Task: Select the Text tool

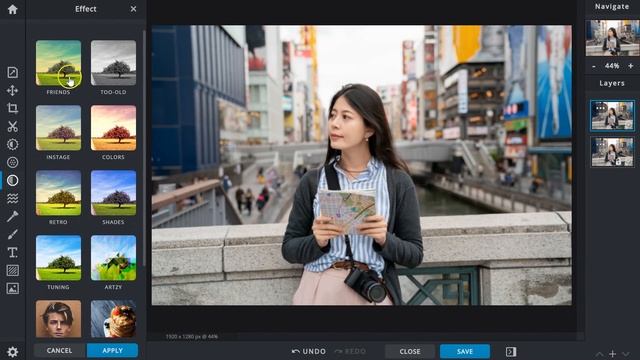Action: (x=12, y=252)
